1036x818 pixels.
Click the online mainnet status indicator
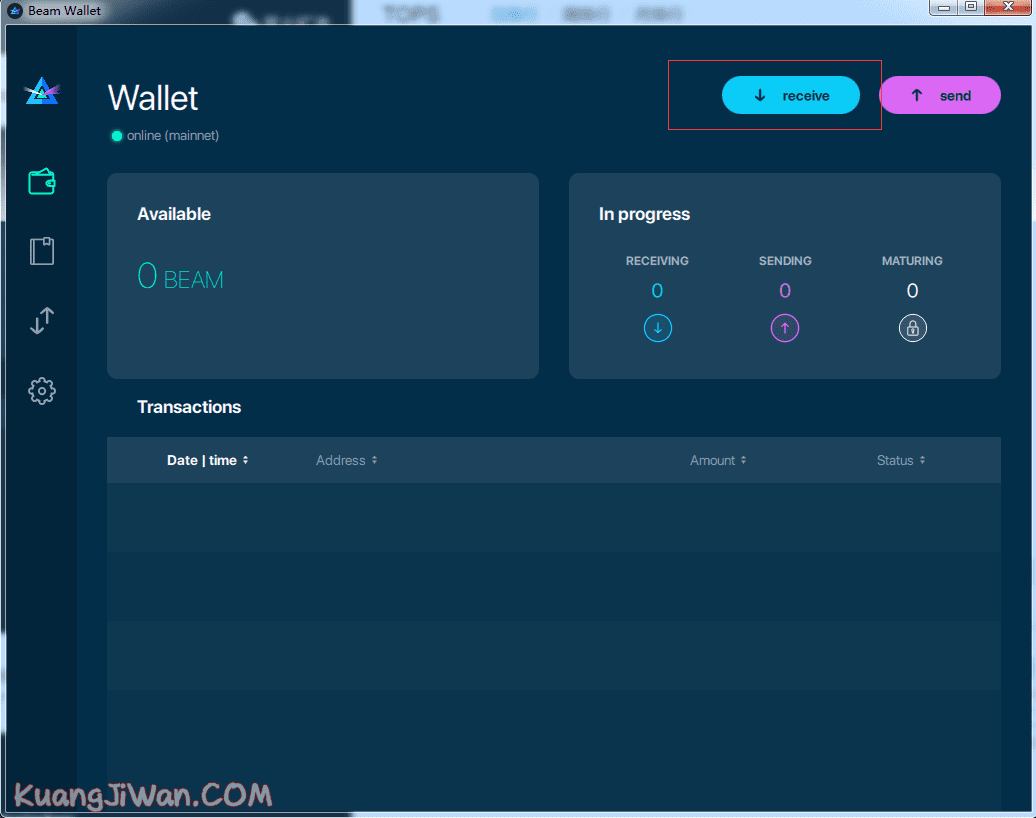164,135
